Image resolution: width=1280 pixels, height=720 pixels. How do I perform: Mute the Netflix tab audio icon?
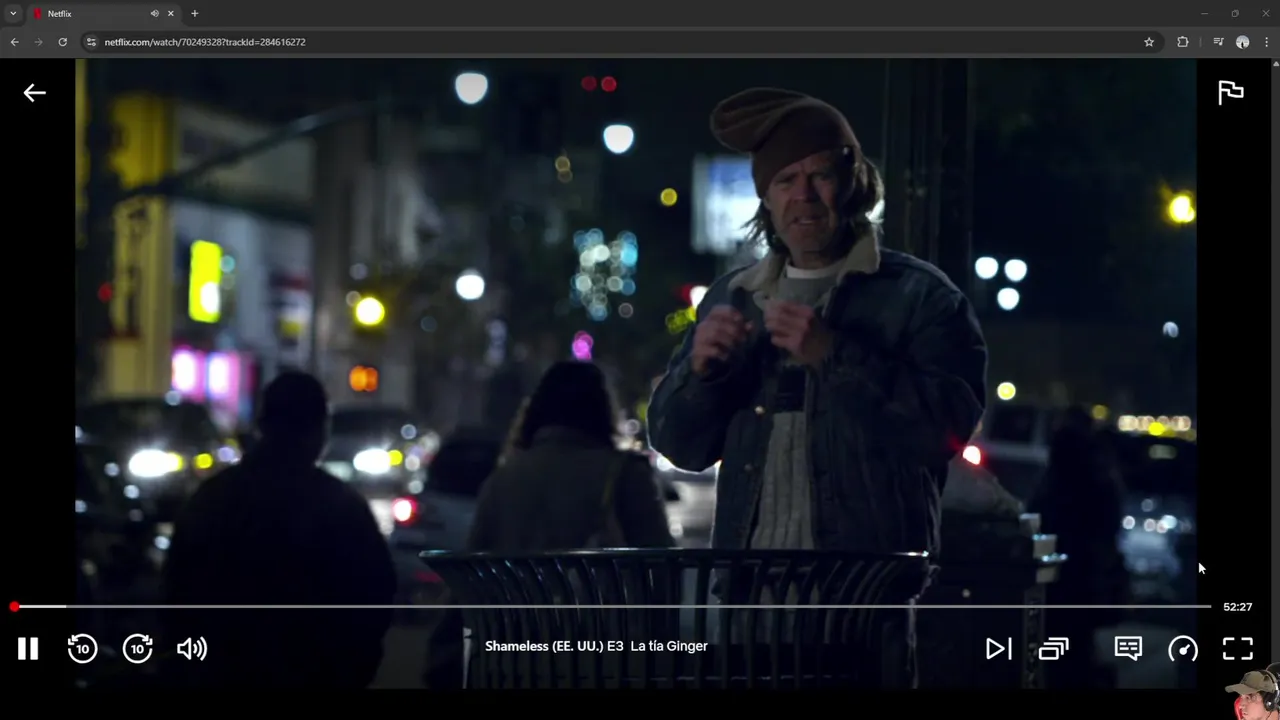click(x=154, y=14)
